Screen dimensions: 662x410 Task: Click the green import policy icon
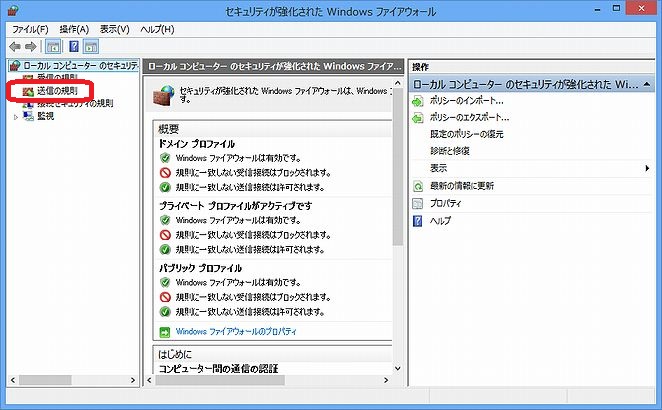click(418, 101)
